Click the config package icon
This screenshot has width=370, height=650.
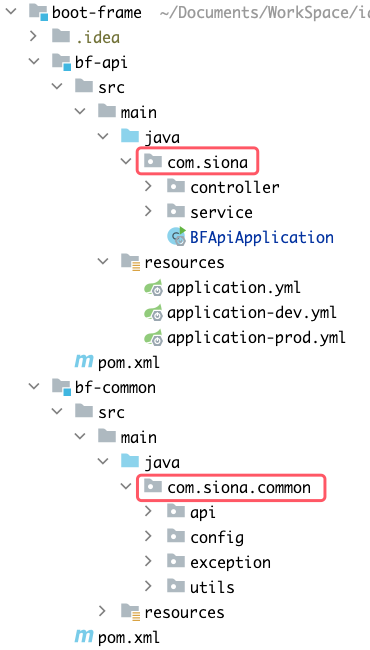(x=176, y=536)
